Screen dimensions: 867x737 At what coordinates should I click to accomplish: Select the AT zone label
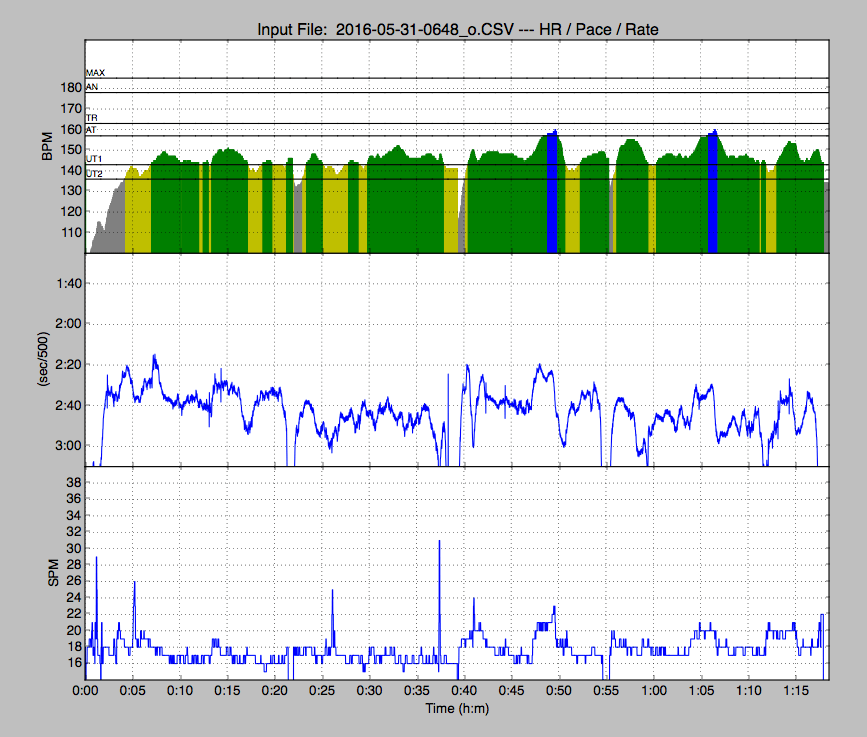point(92,130)
